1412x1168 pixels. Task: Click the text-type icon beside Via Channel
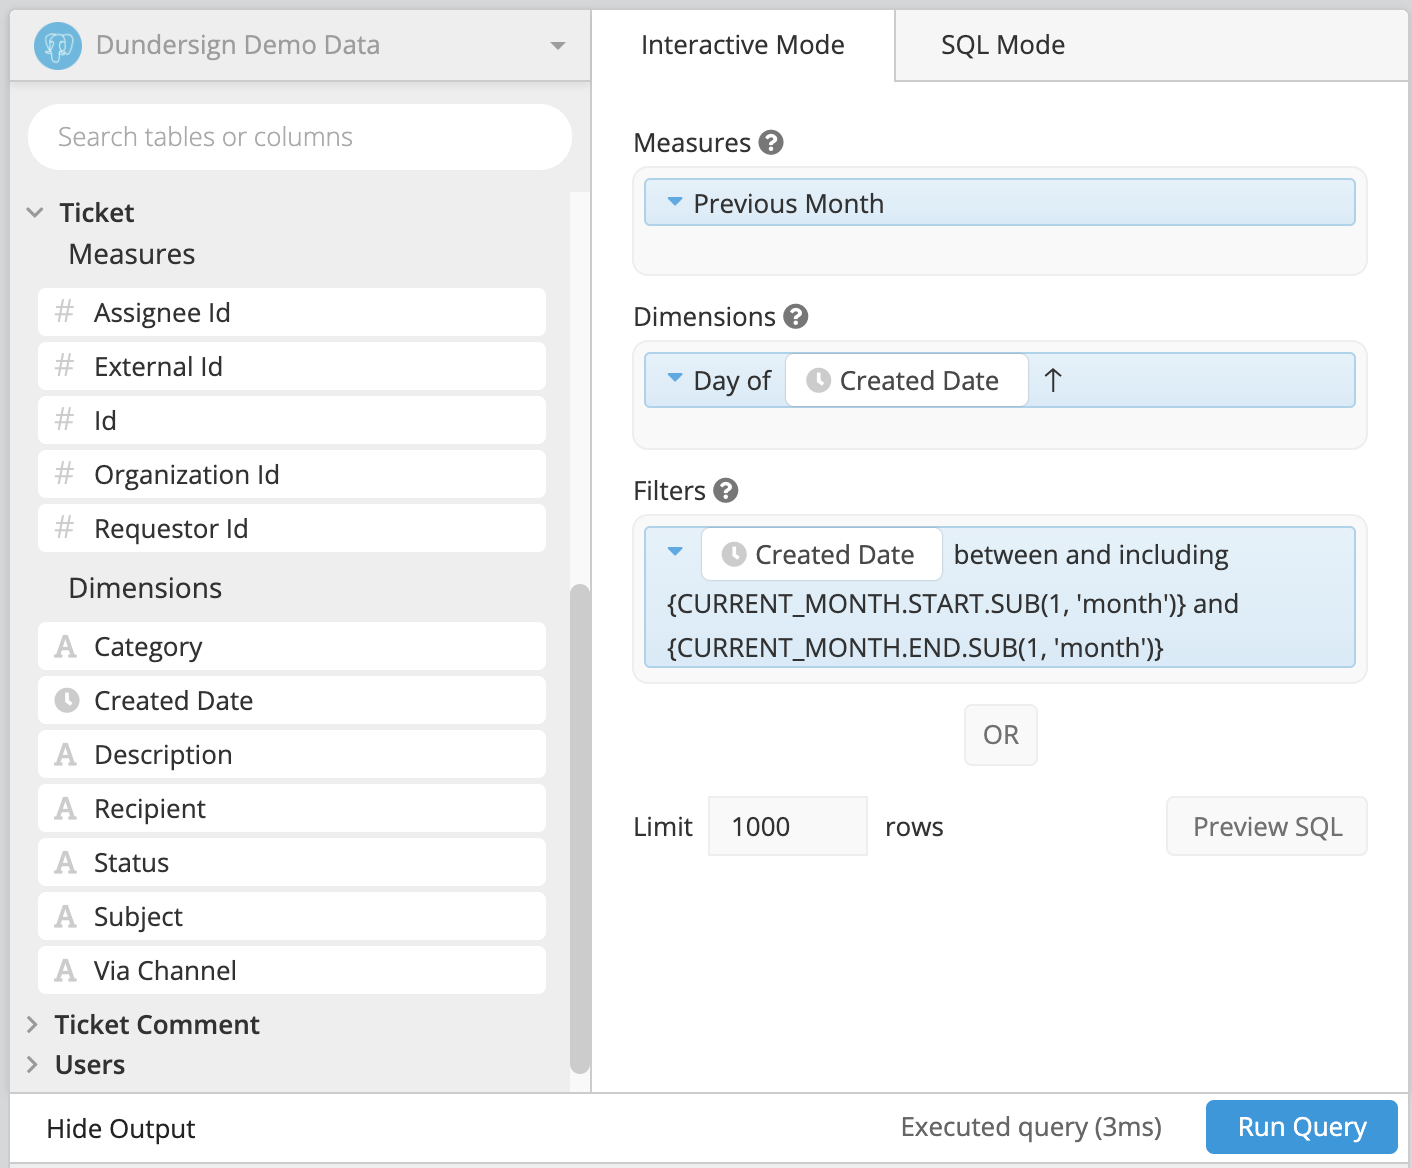coord(66,971)
